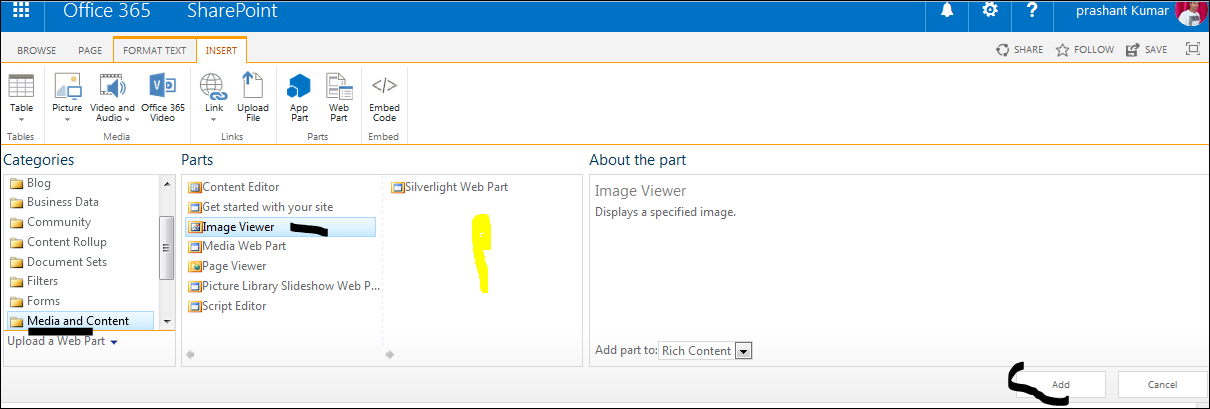Select Get started with your site part
Image resolution: width=1210 pixels, height=409 pixels.
coord(268,207)
